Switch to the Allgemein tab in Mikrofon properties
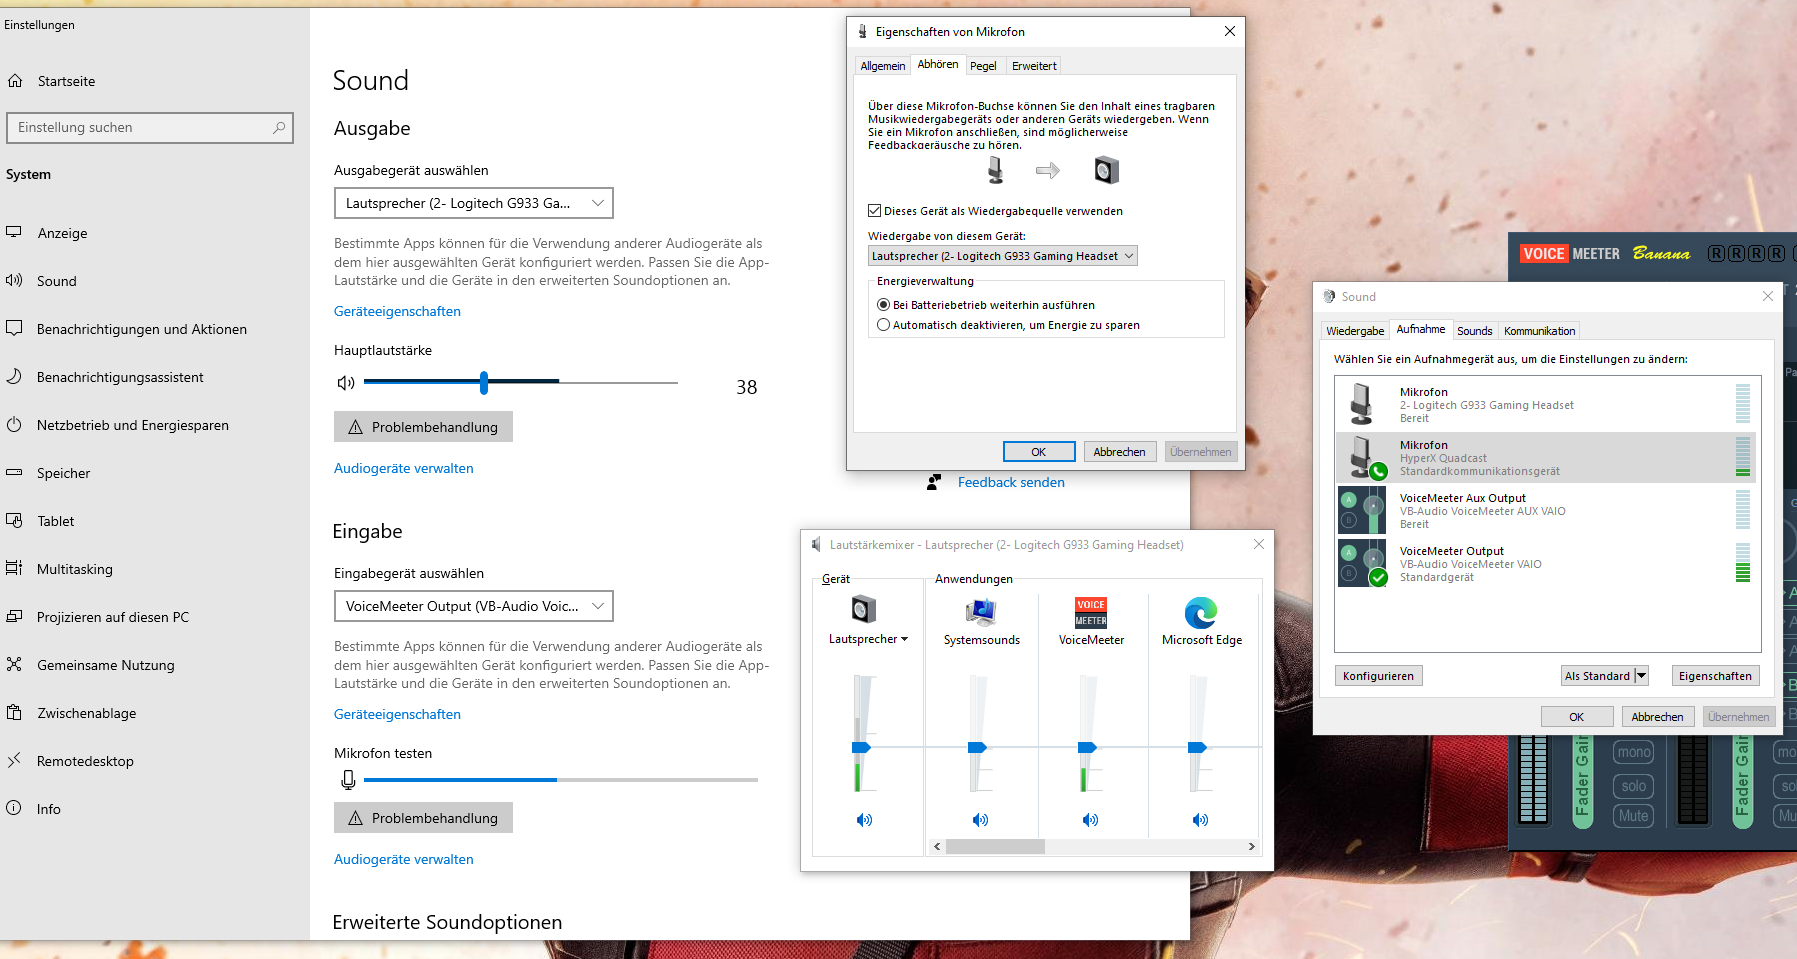The height and width of the screenshot is (959, 1797). 883,66
